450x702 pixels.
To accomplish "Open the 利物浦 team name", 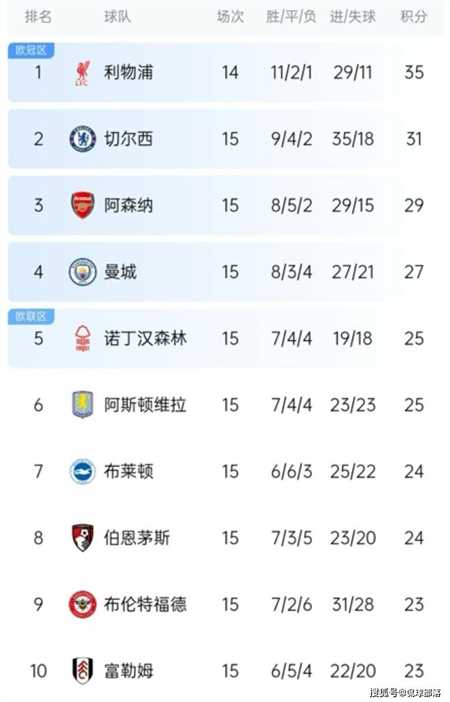I will tap(129, 72).
